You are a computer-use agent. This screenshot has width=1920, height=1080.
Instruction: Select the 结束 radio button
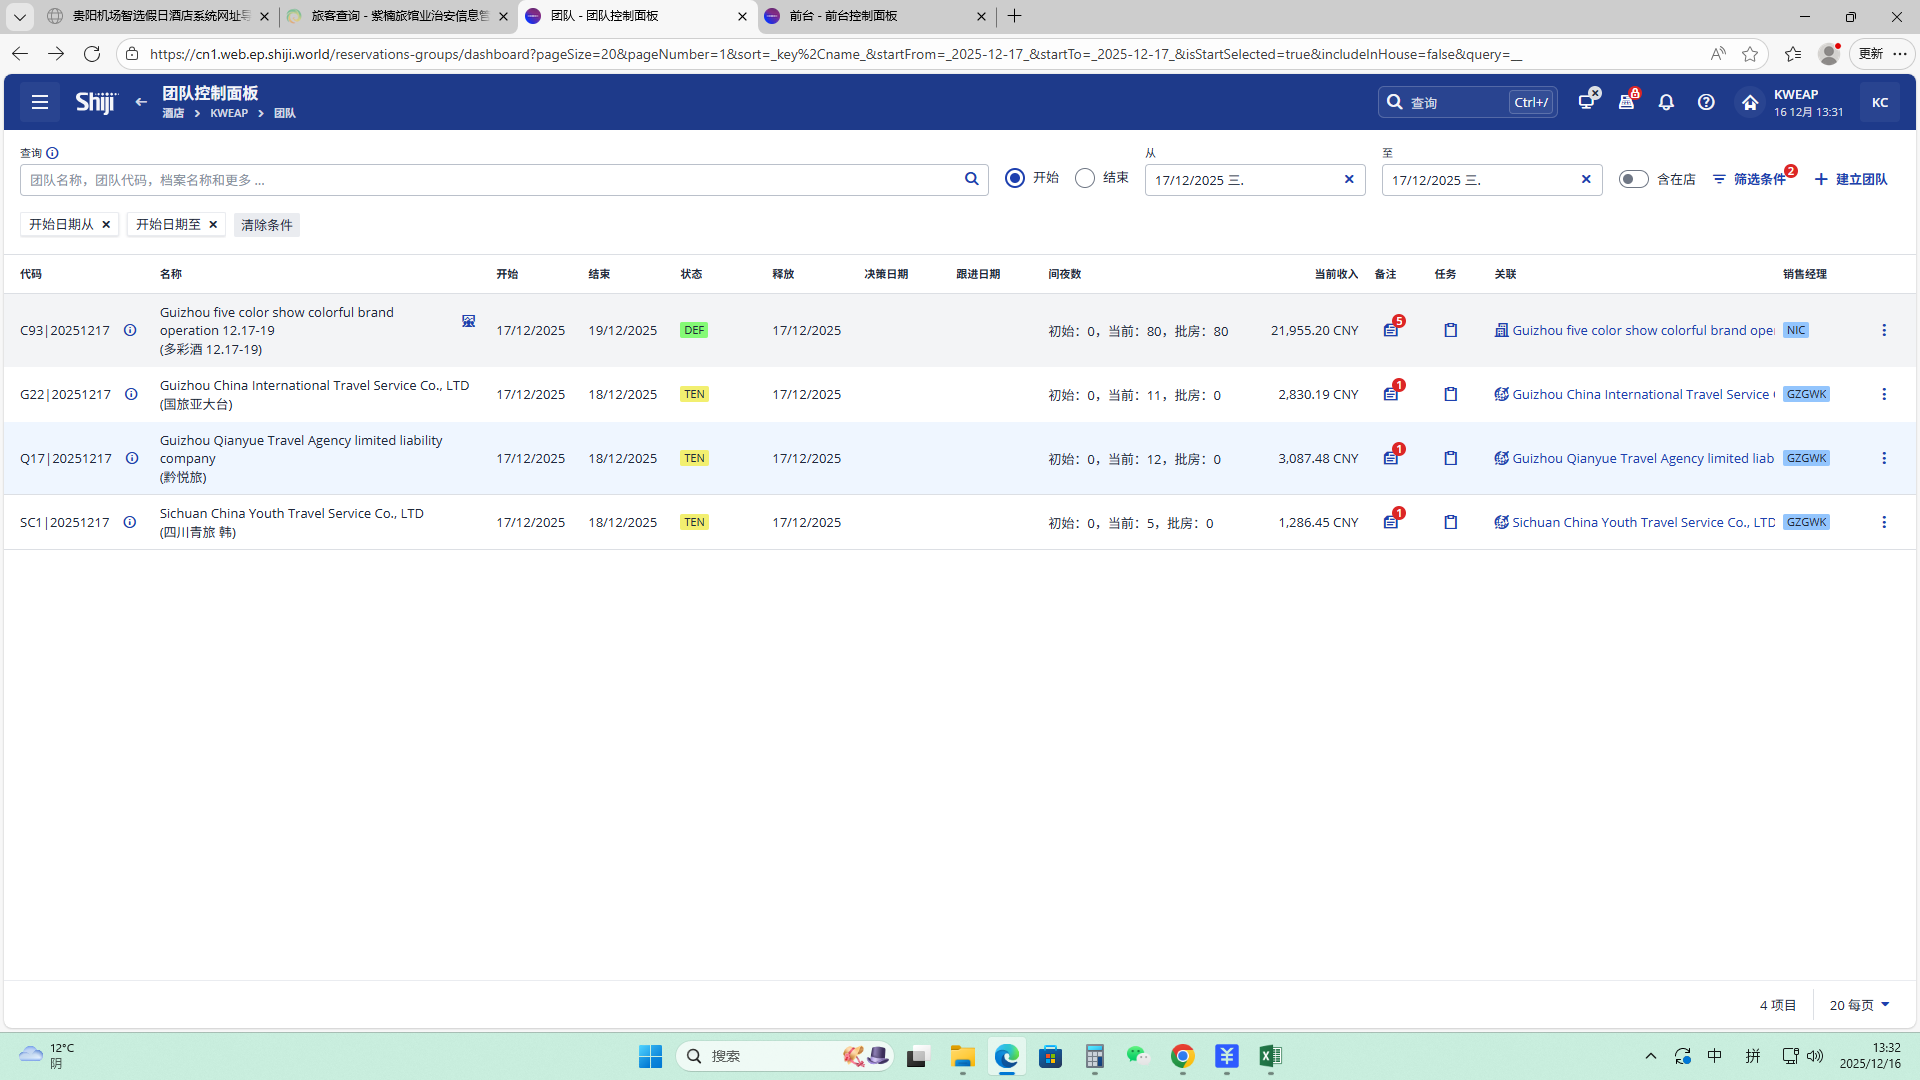click(1085, 178)
